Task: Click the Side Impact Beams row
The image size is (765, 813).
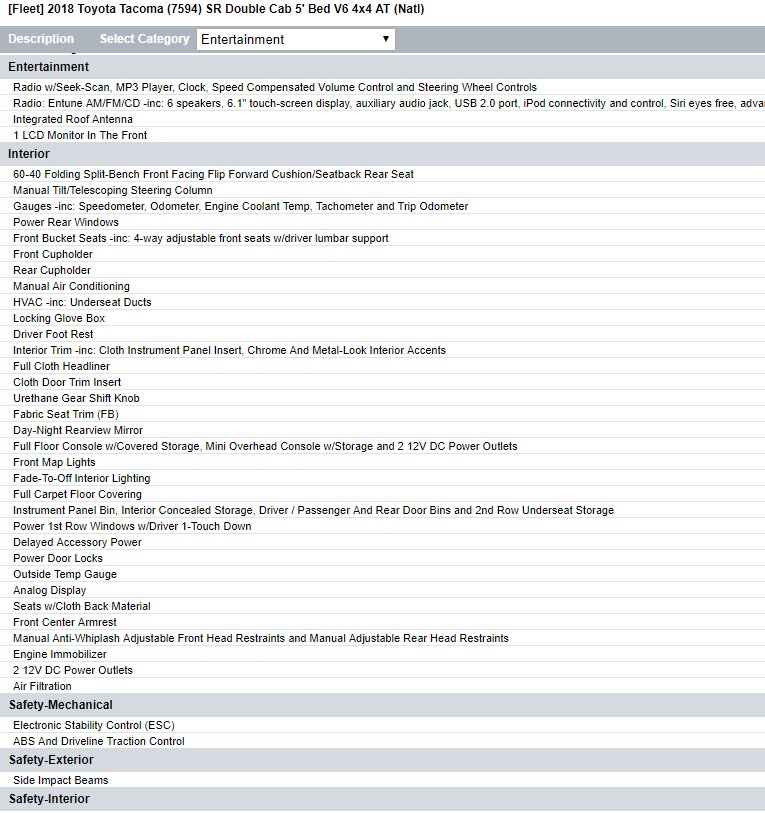Action: [x=382, y=781]
